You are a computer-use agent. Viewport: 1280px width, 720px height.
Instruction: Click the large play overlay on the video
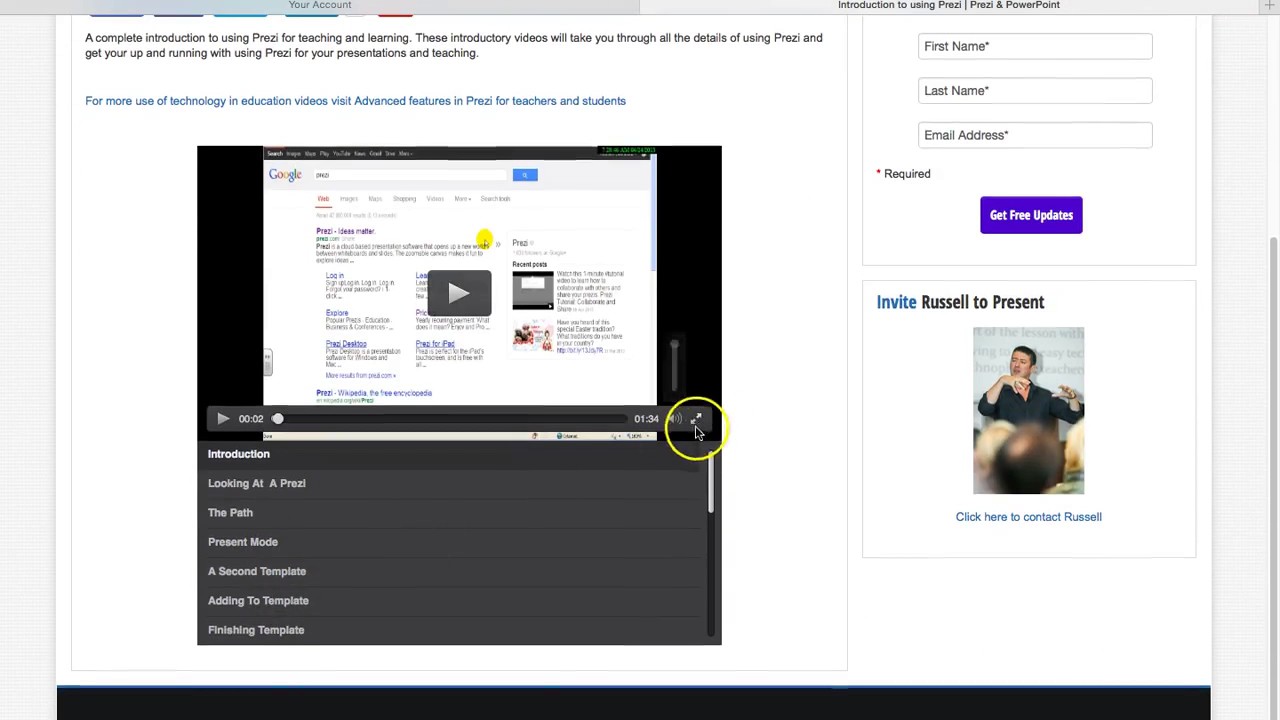coord(459,292)
